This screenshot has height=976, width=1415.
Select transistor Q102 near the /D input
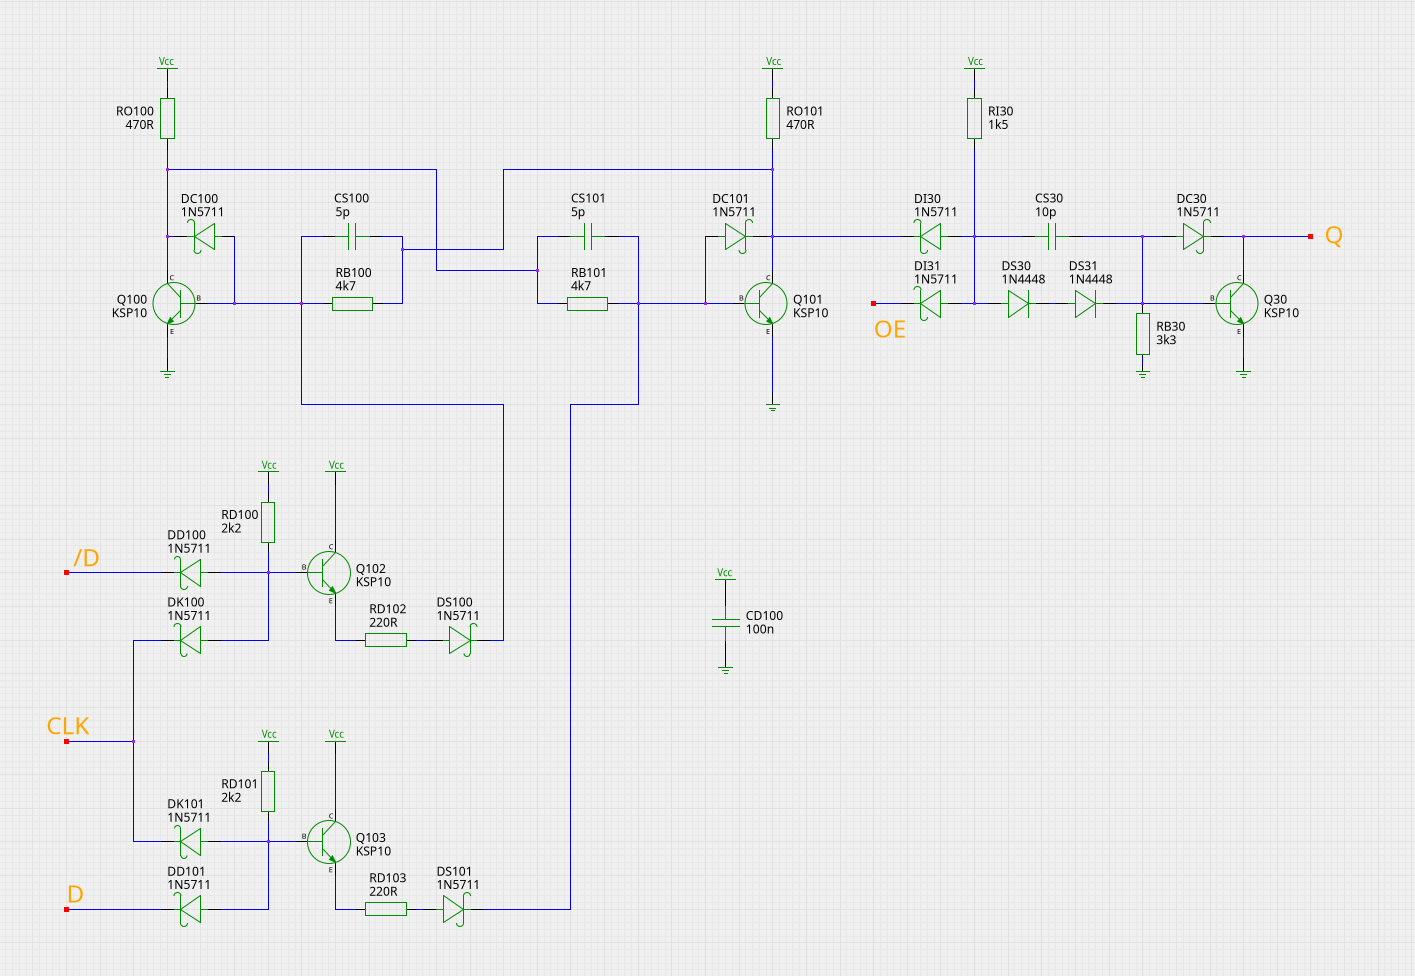tap(329, 572)
